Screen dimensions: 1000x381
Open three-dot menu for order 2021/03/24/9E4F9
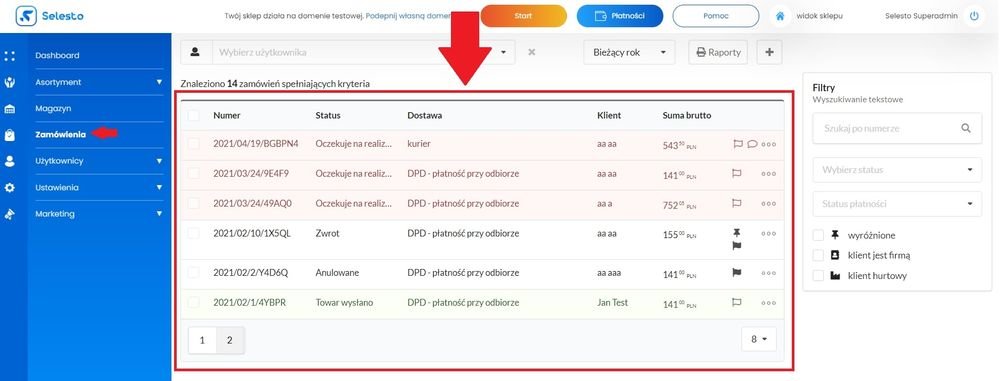[x=768, y=174]
